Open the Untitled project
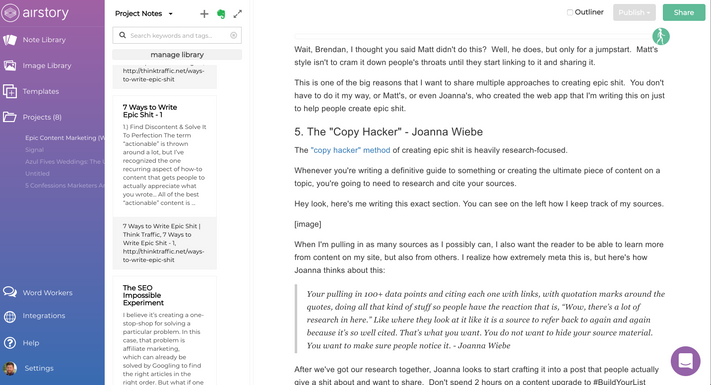This screenshot has width=711, height=385. tap(37, 173)
